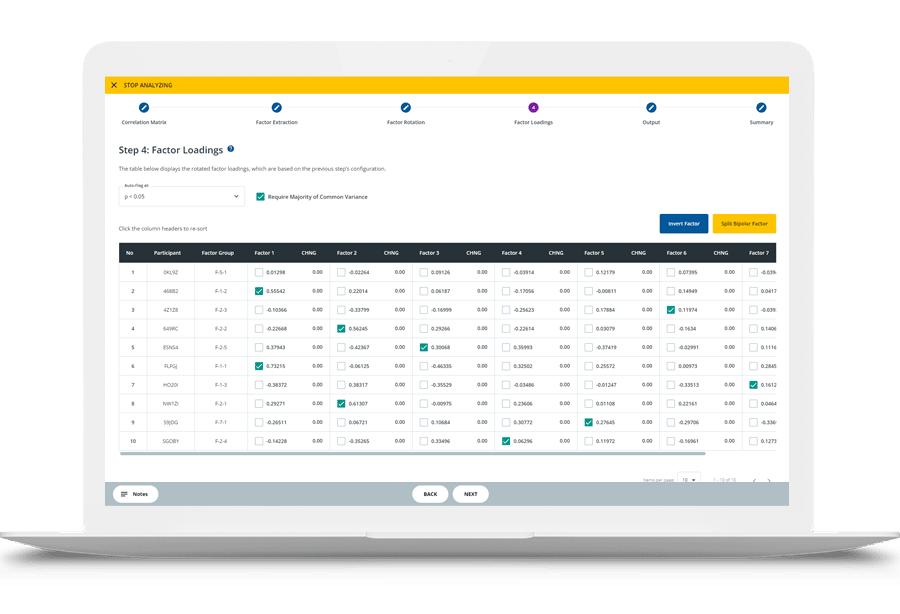This screenshot has height=614, width=900.
Task: Jump to the Output step icon
Action: (x=651, y=107)
